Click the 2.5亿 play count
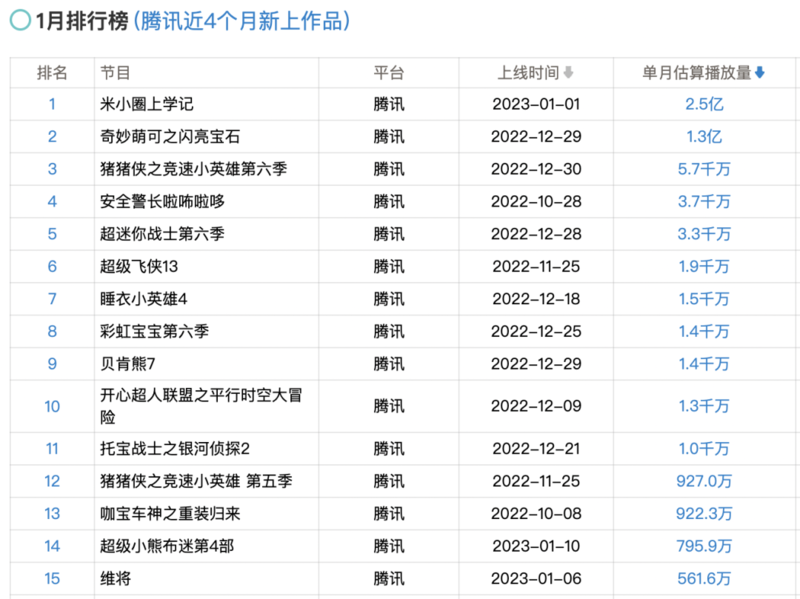The image size is (800, 599). pos(704,104)
